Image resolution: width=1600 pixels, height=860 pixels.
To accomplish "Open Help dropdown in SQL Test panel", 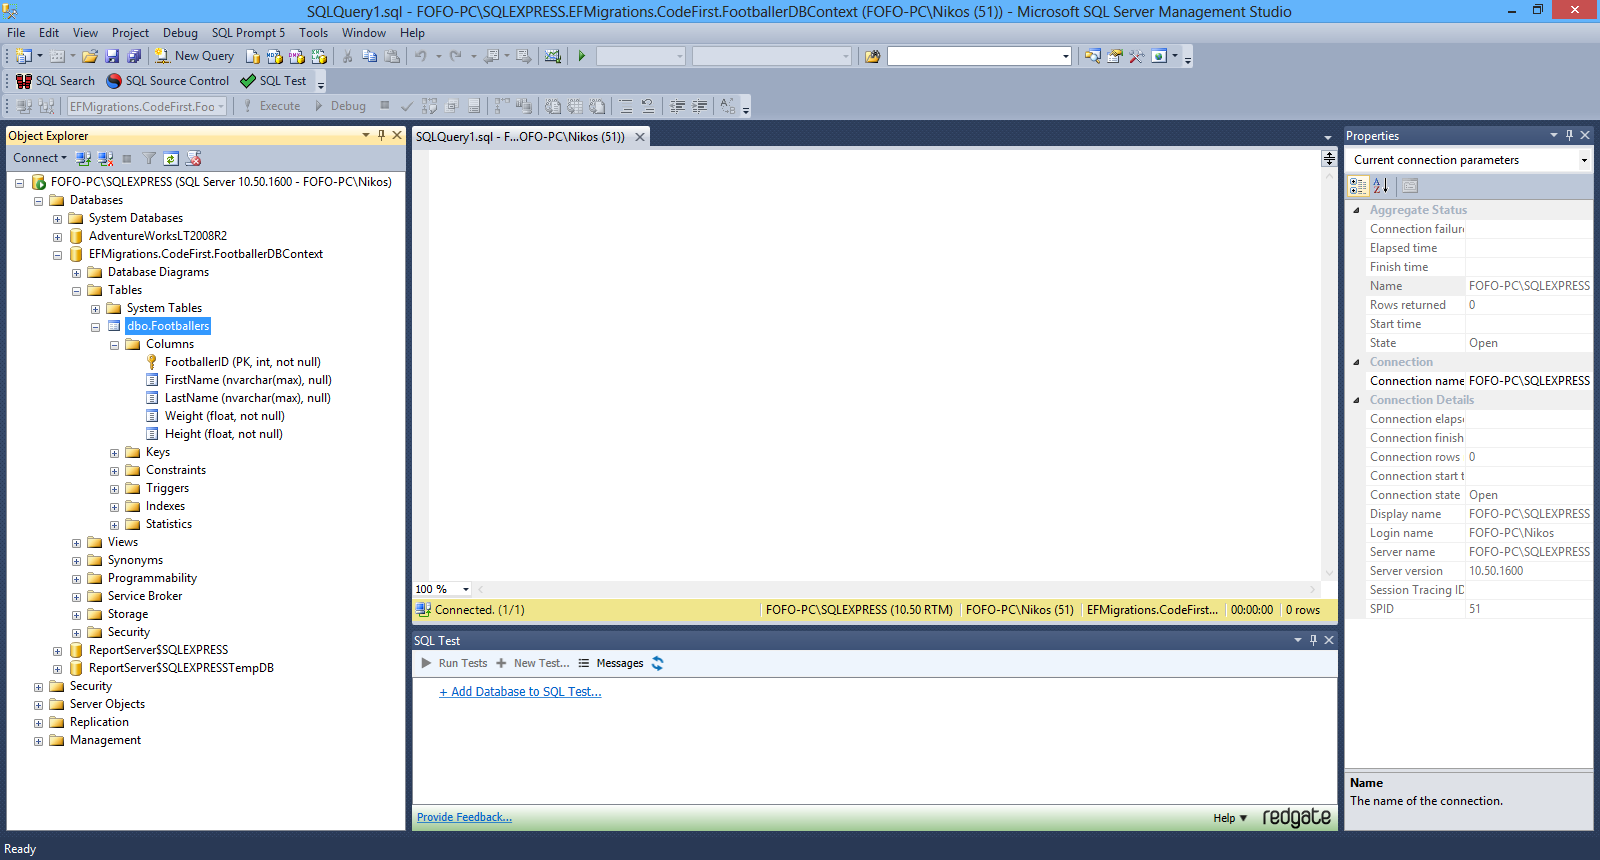I will (x=1230, y=818).
